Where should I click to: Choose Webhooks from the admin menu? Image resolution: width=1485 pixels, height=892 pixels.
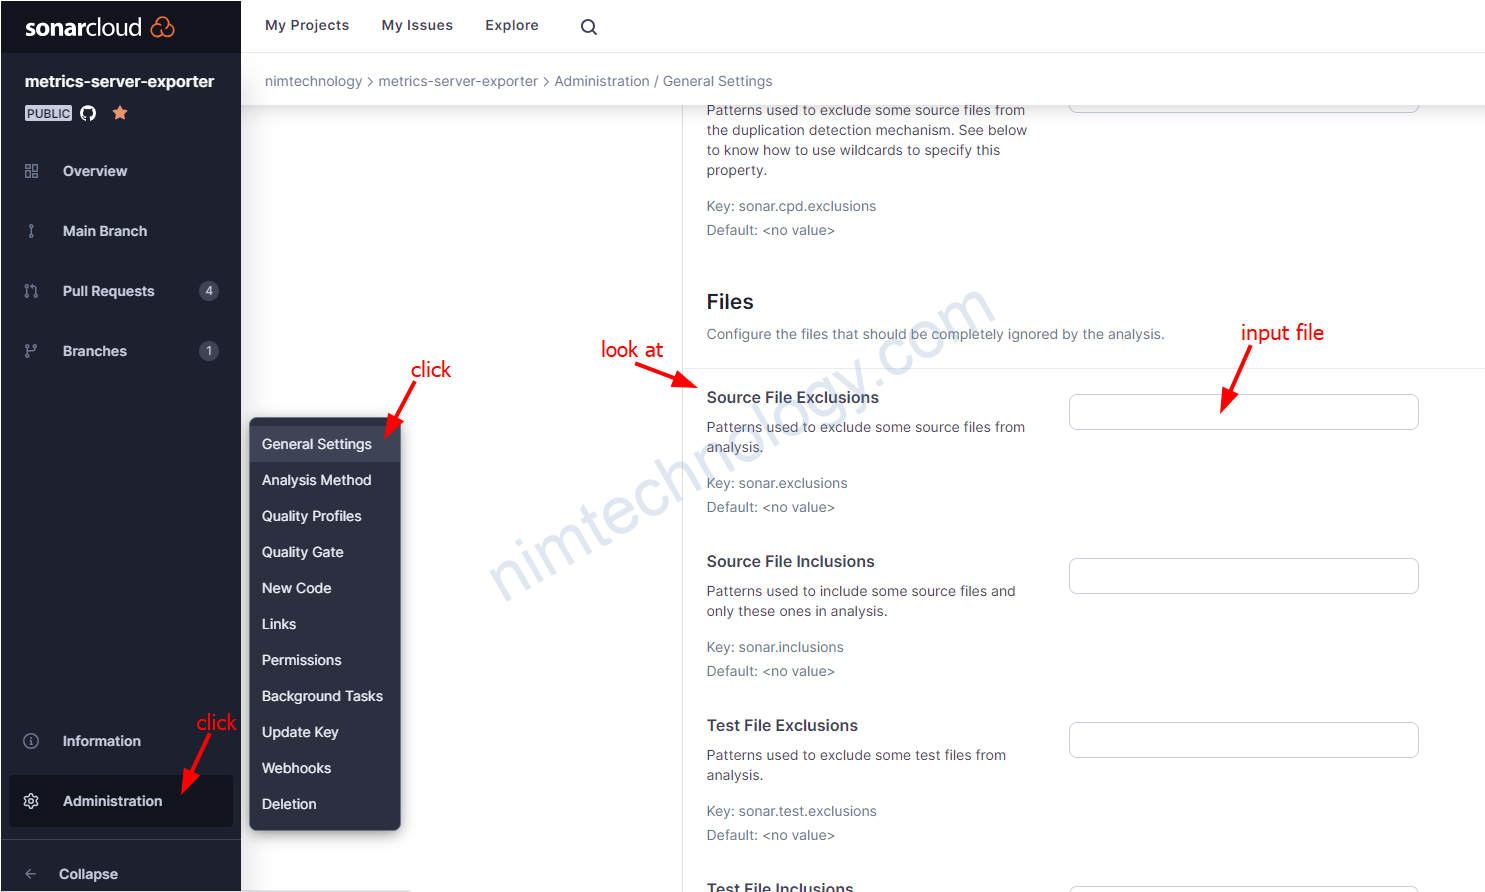point(296,768)
